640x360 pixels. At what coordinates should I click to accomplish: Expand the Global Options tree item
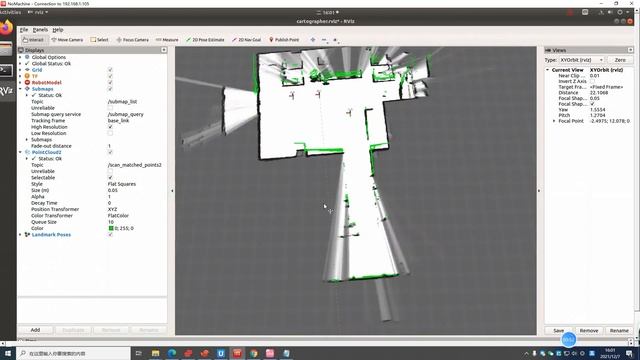(x=20, y=57)
